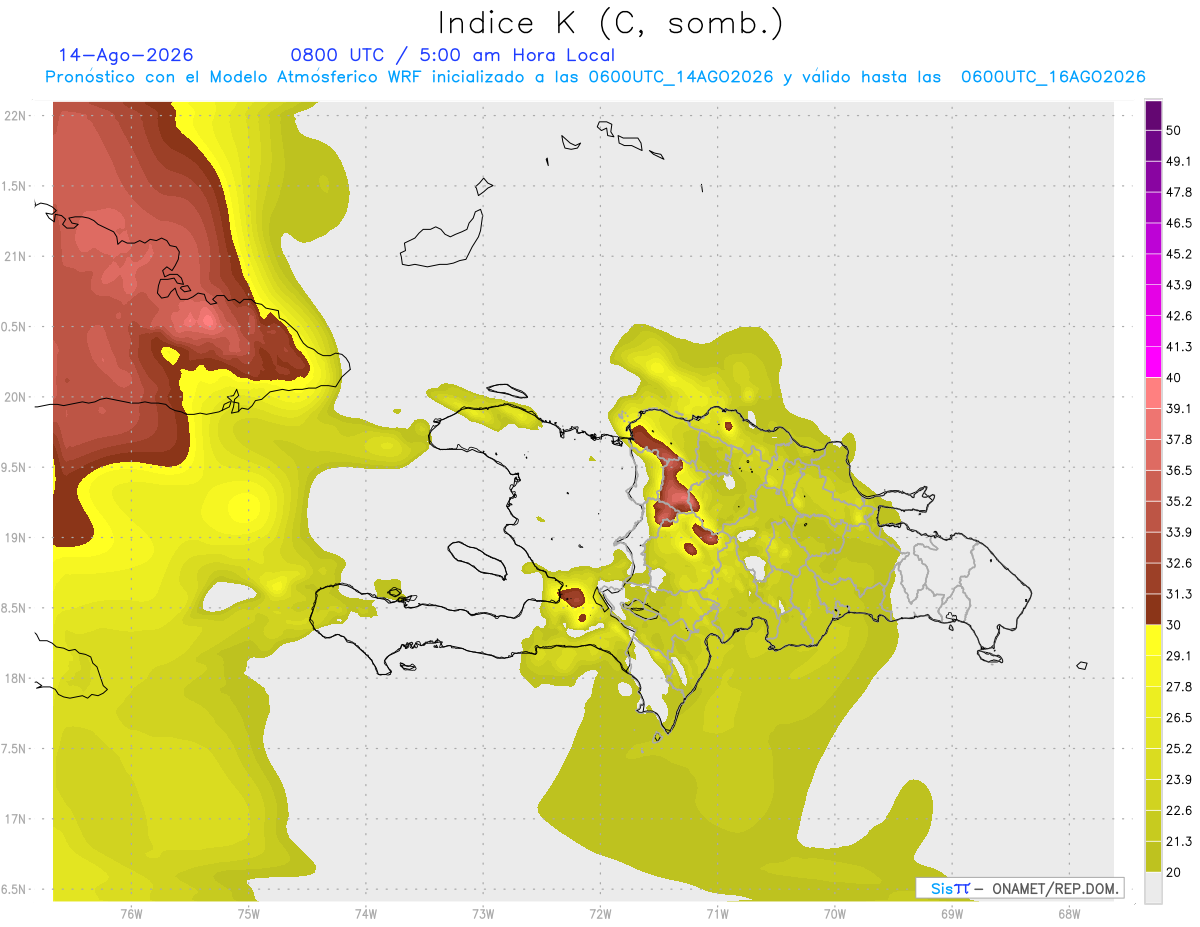Select the dark brown swatch between 30 and 31.3
The height and width of the screenshot is (927, 1200).
tap(1154, 609)
